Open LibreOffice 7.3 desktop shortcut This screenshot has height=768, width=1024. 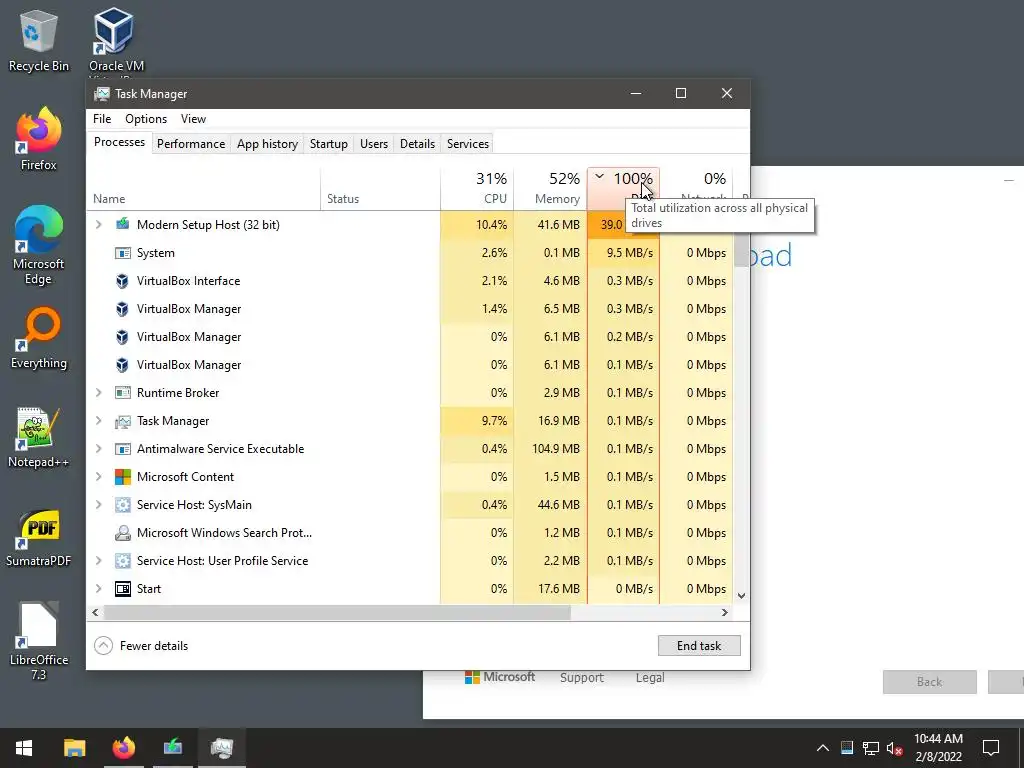38,640
